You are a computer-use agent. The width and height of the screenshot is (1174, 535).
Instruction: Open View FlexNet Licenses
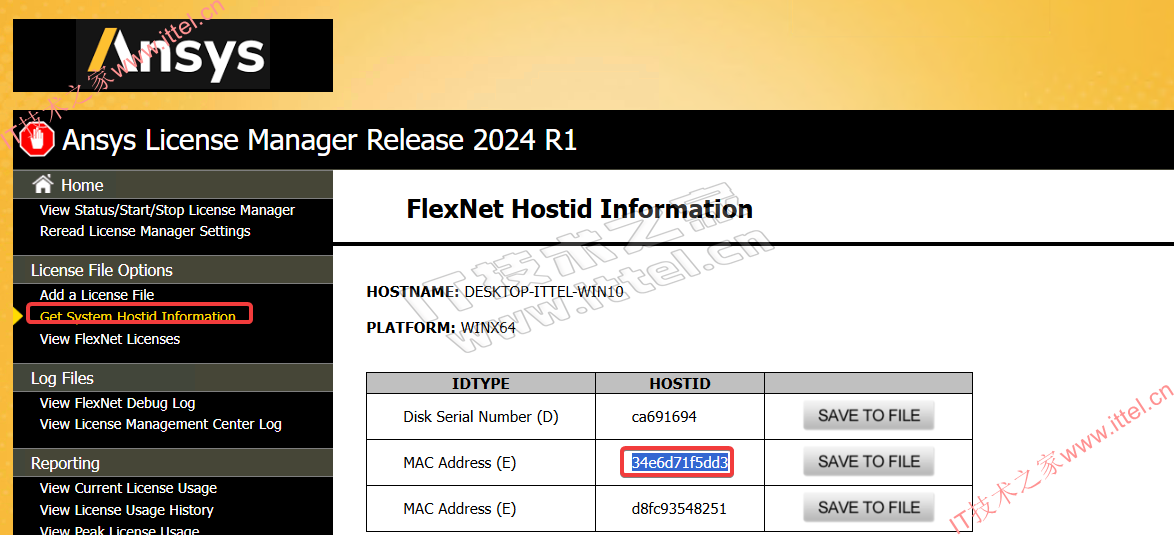pos(110,339)
